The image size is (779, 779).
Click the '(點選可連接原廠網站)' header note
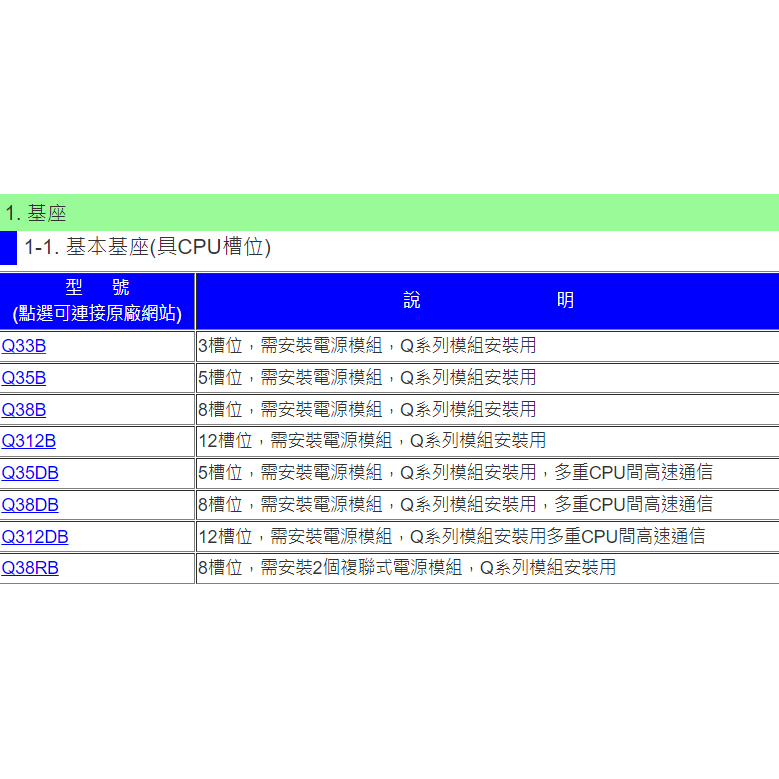(x=97, y=313)
